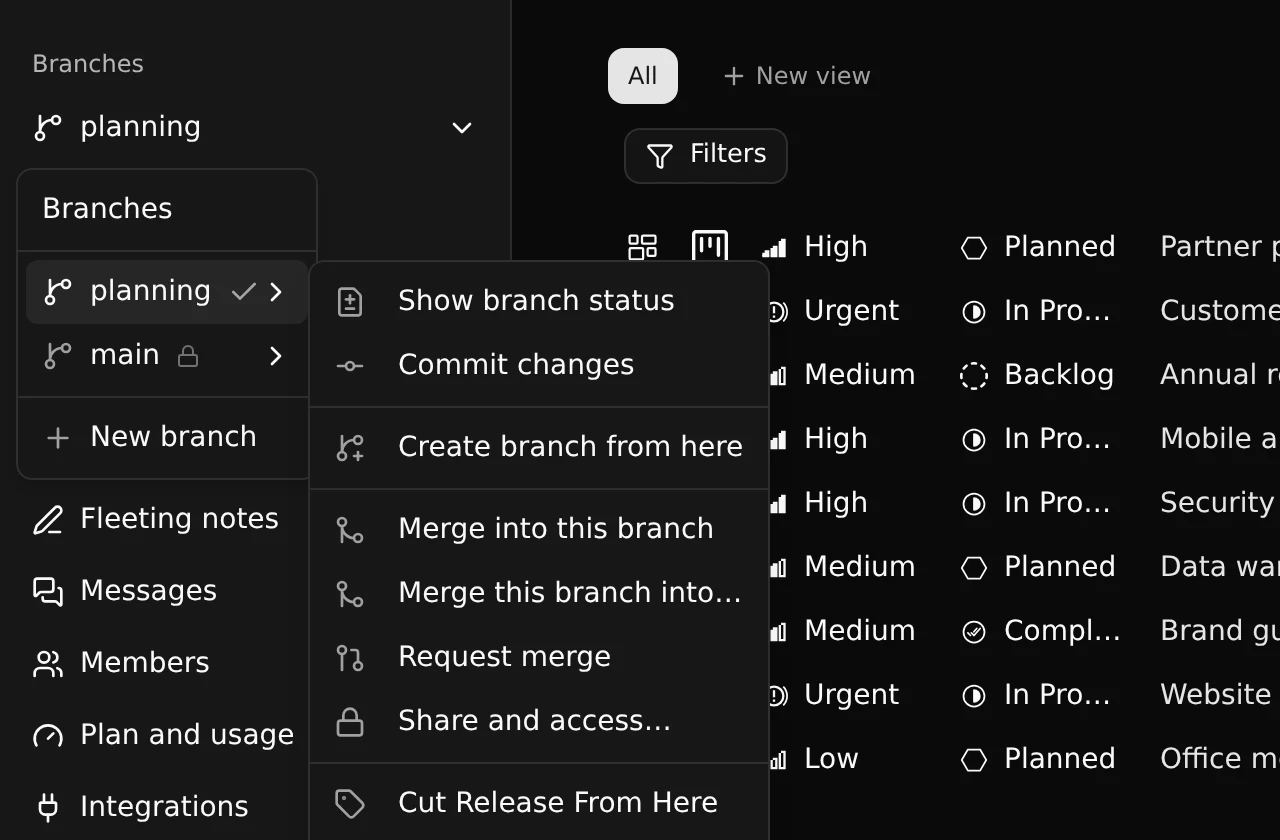1280x840 pixels.
Task: Open the planning branch dropdown chevron
Action: (462, 128)
